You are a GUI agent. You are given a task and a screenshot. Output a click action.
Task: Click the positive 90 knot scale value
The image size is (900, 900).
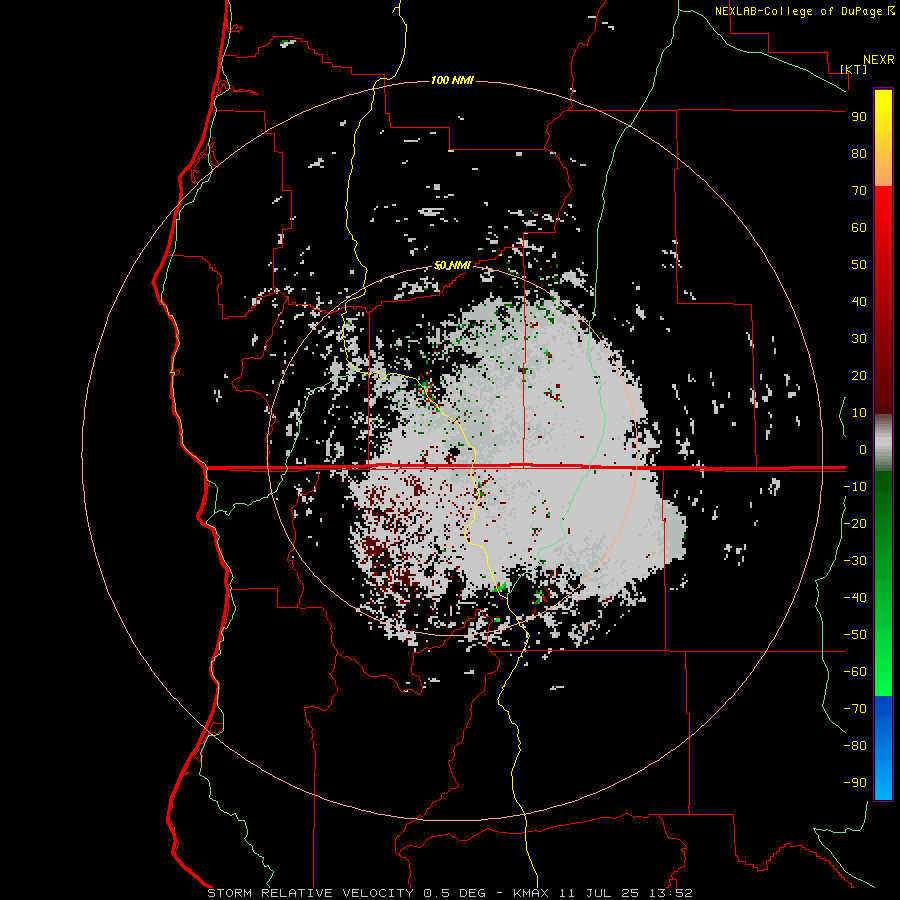click(x=859, y=117)
